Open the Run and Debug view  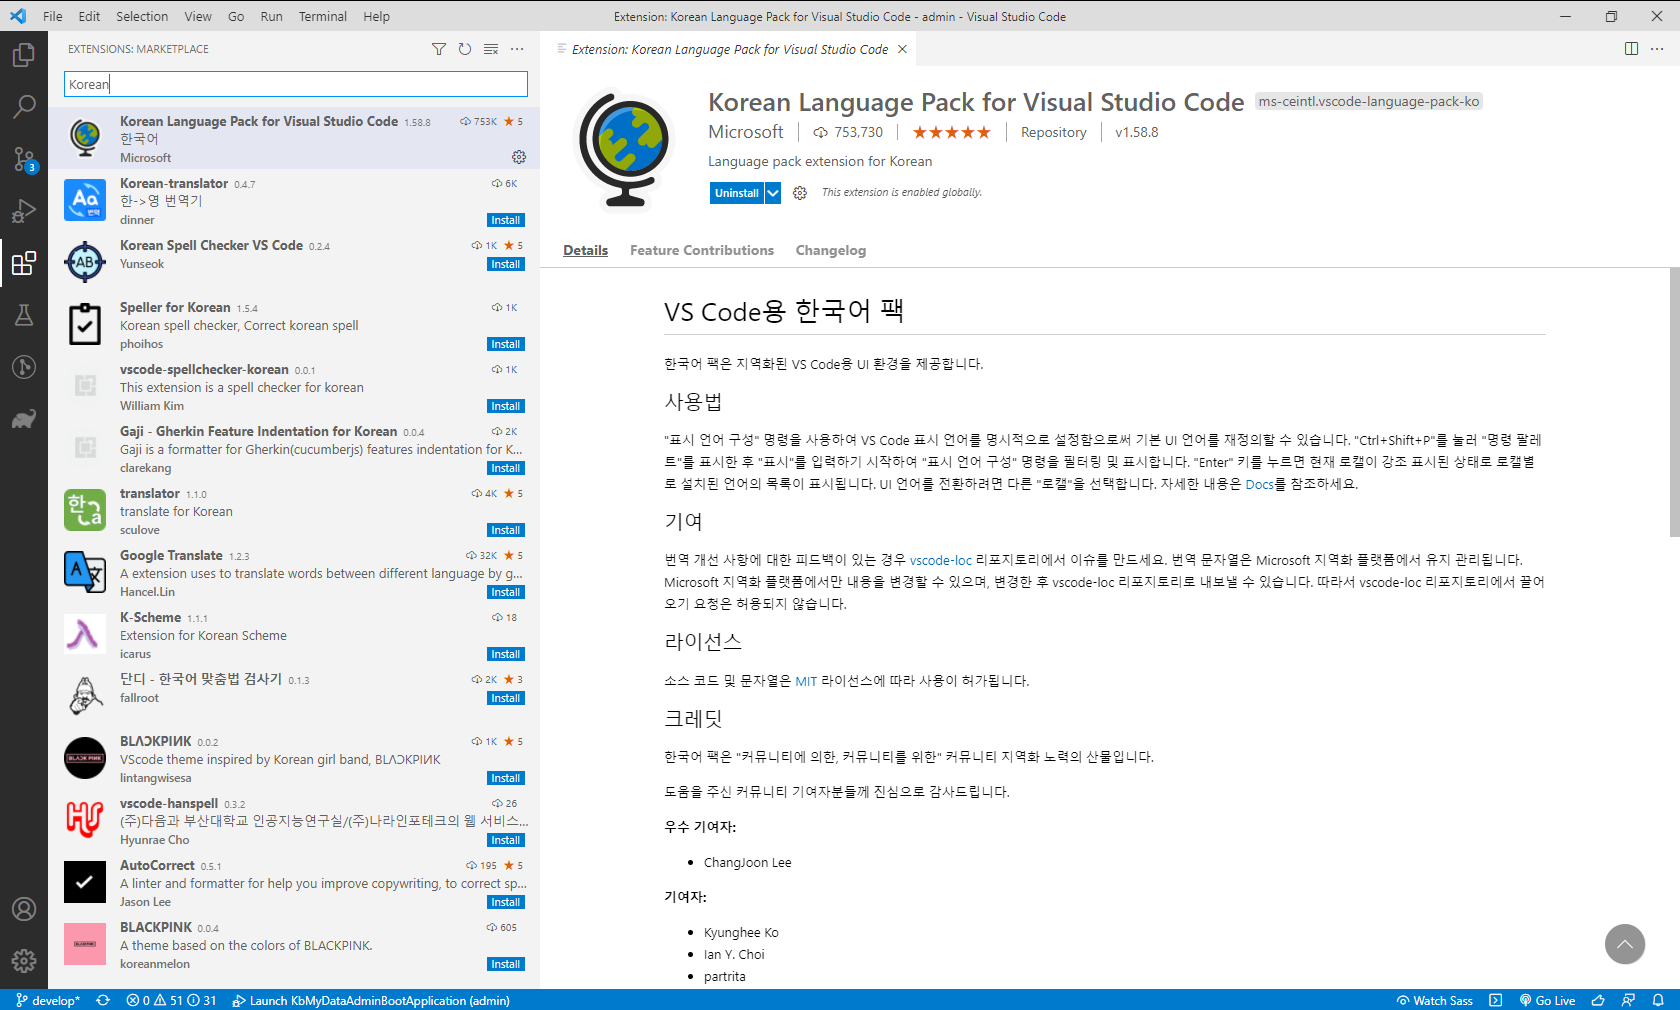24,211
